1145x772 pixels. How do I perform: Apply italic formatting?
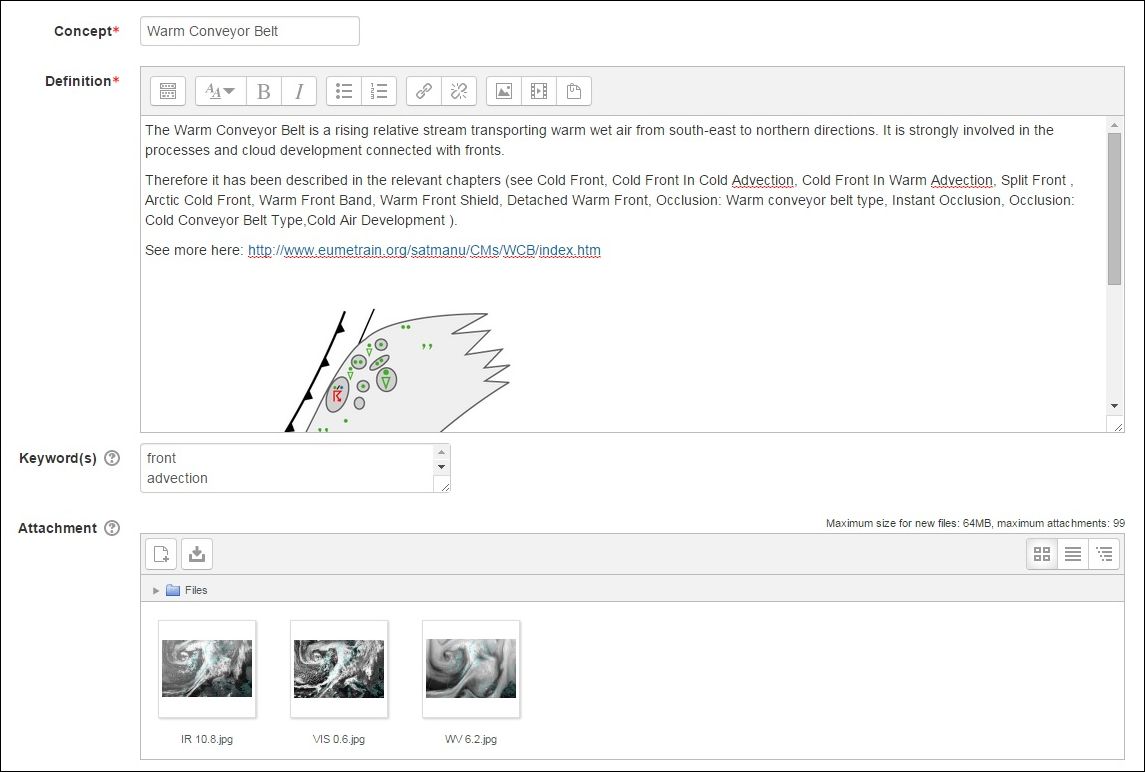coord(299,91)
